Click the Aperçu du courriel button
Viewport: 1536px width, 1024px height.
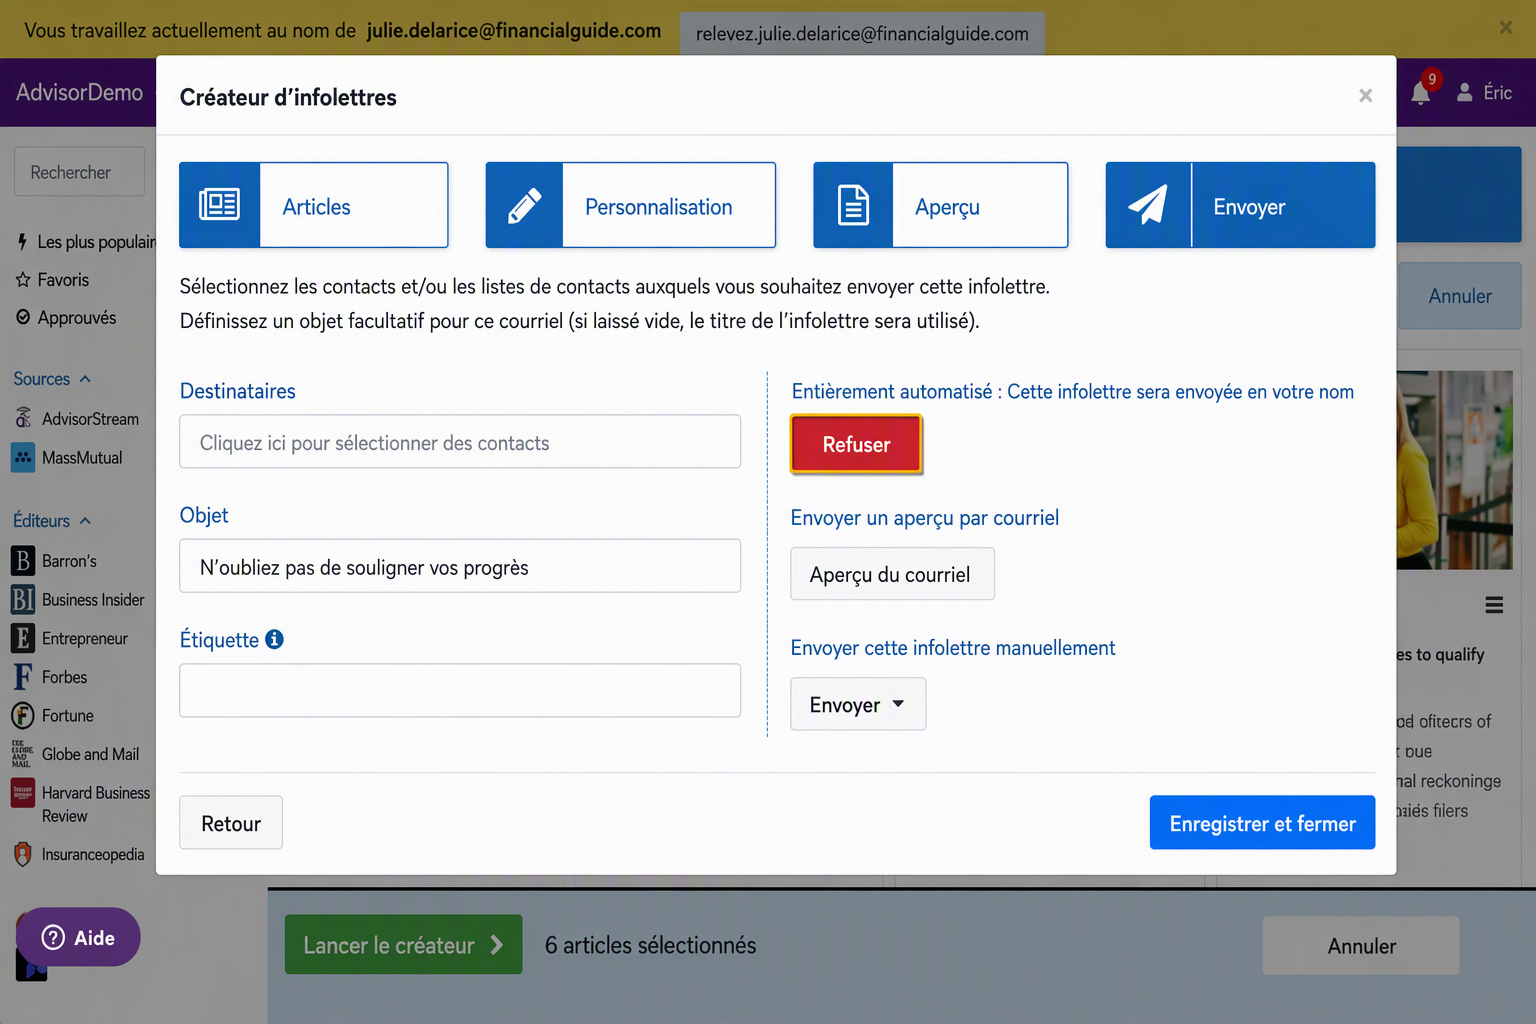pos(892,574)
